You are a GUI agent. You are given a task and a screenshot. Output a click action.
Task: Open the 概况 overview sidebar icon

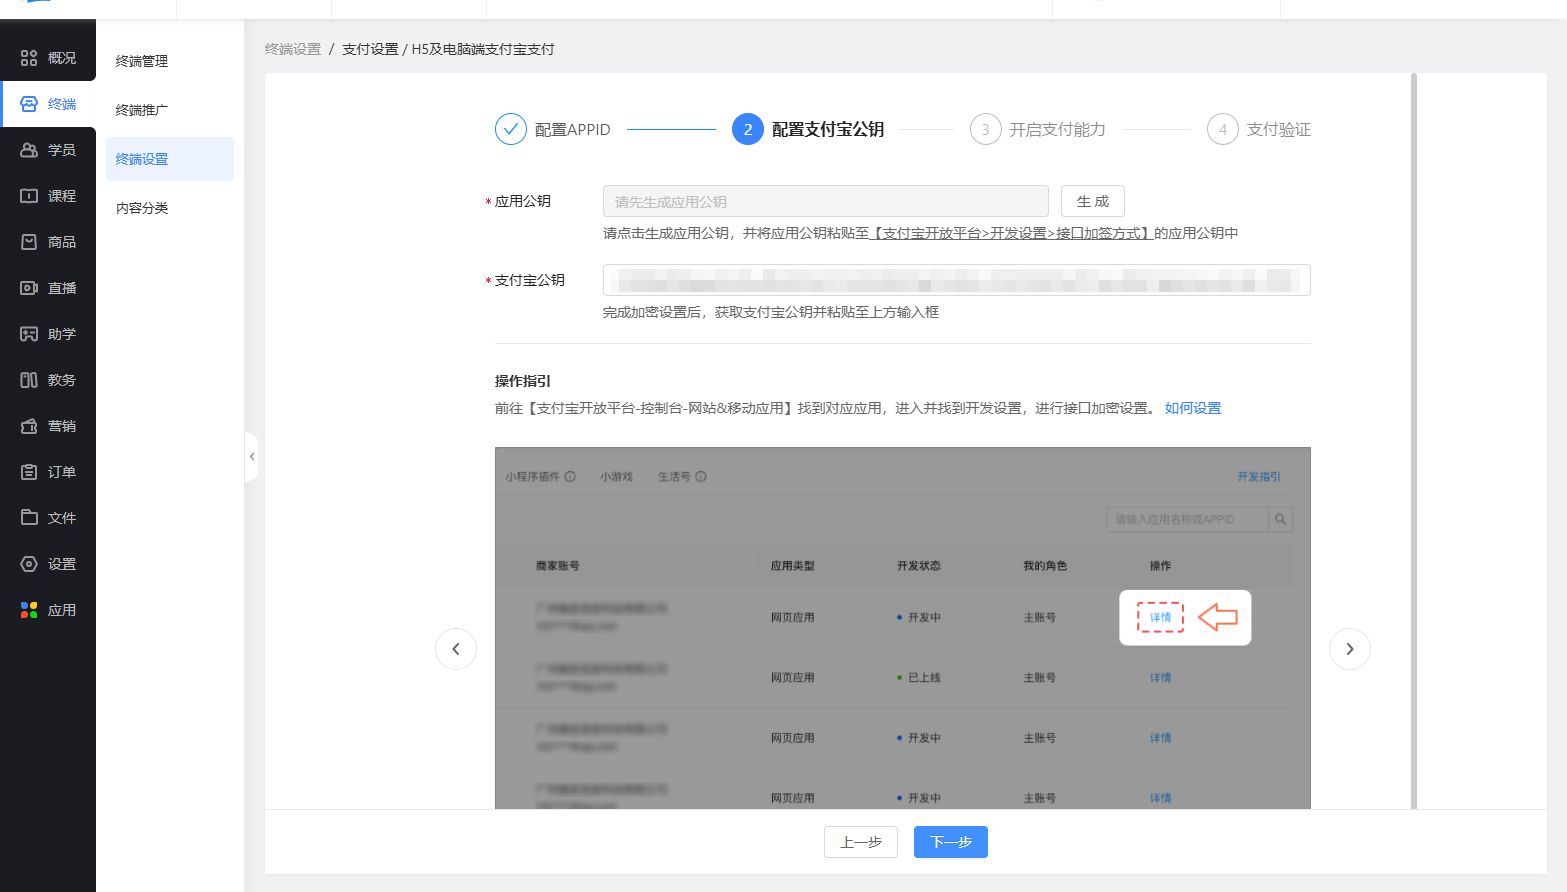coord(29,58)
